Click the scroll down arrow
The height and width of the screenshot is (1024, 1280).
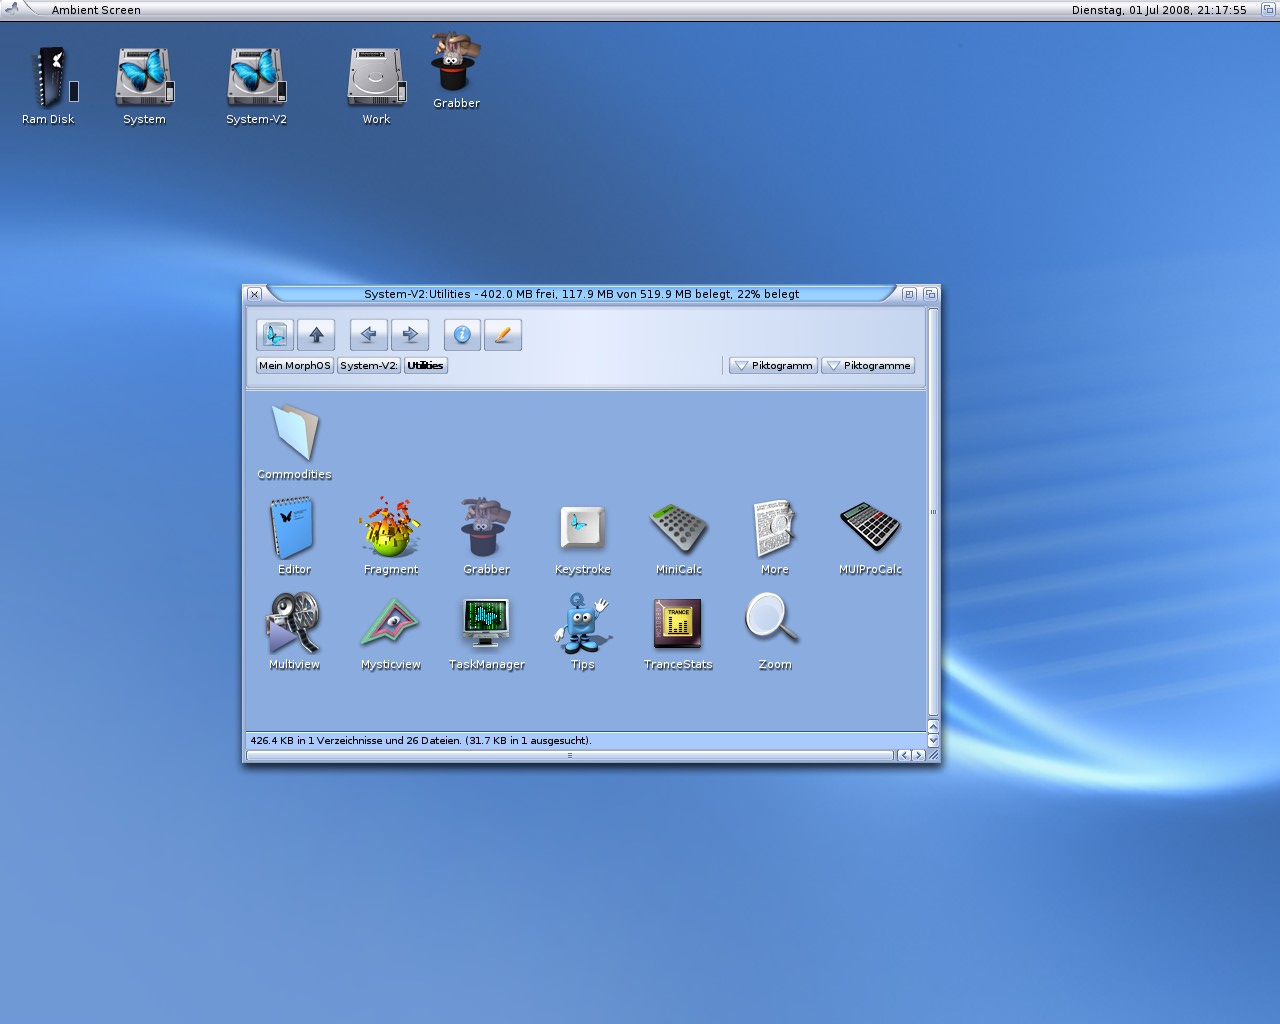click(x=933, y=741)
